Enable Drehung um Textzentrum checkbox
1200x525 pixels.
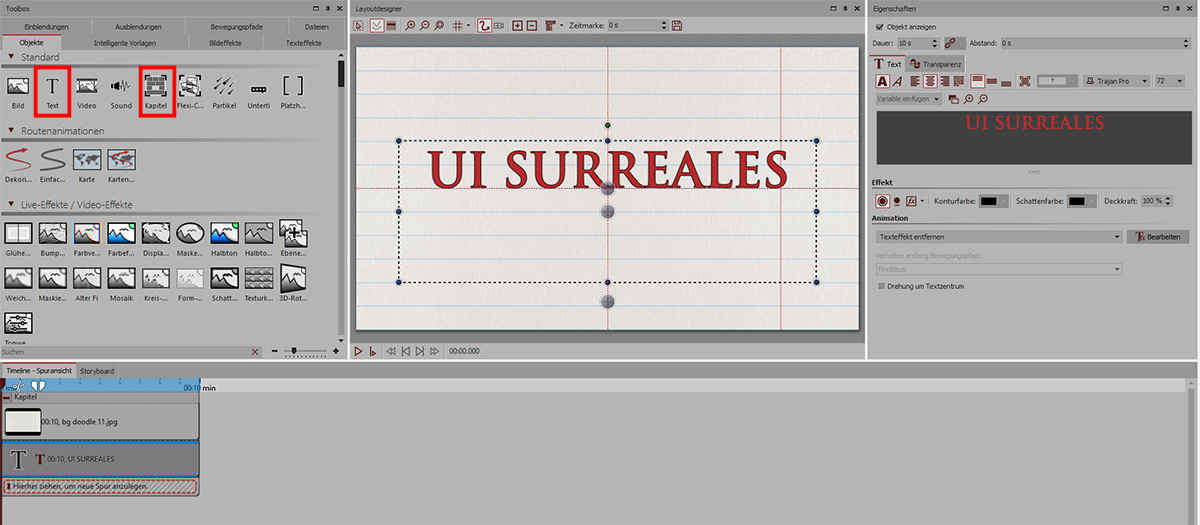(x=880, y=286)
